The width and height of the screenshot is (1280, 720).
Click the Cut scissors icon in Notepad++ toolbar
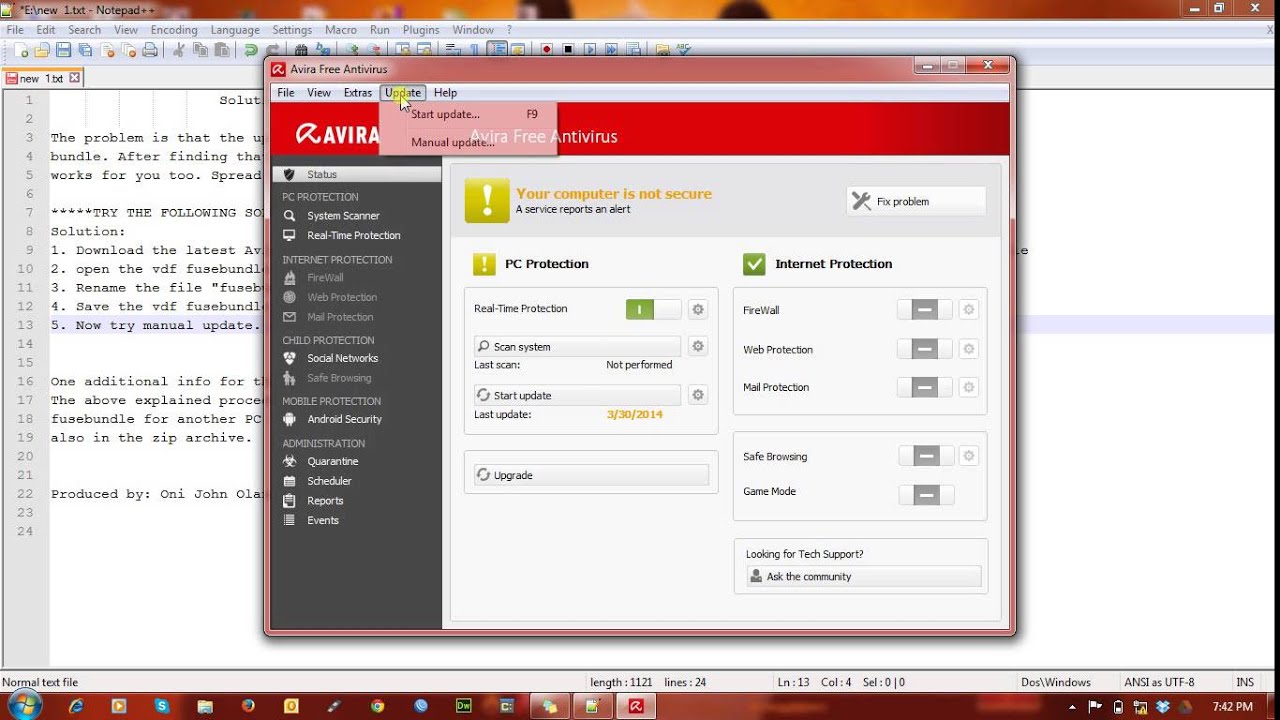click(178, 49)
